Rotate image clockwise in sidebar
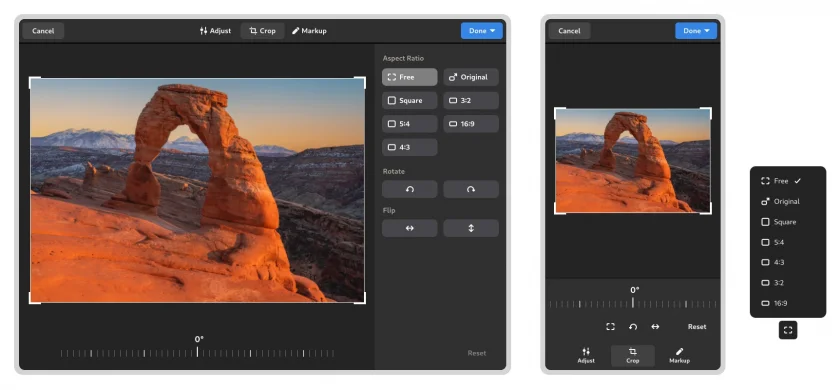The image size is (840, 390). point(471,189)
